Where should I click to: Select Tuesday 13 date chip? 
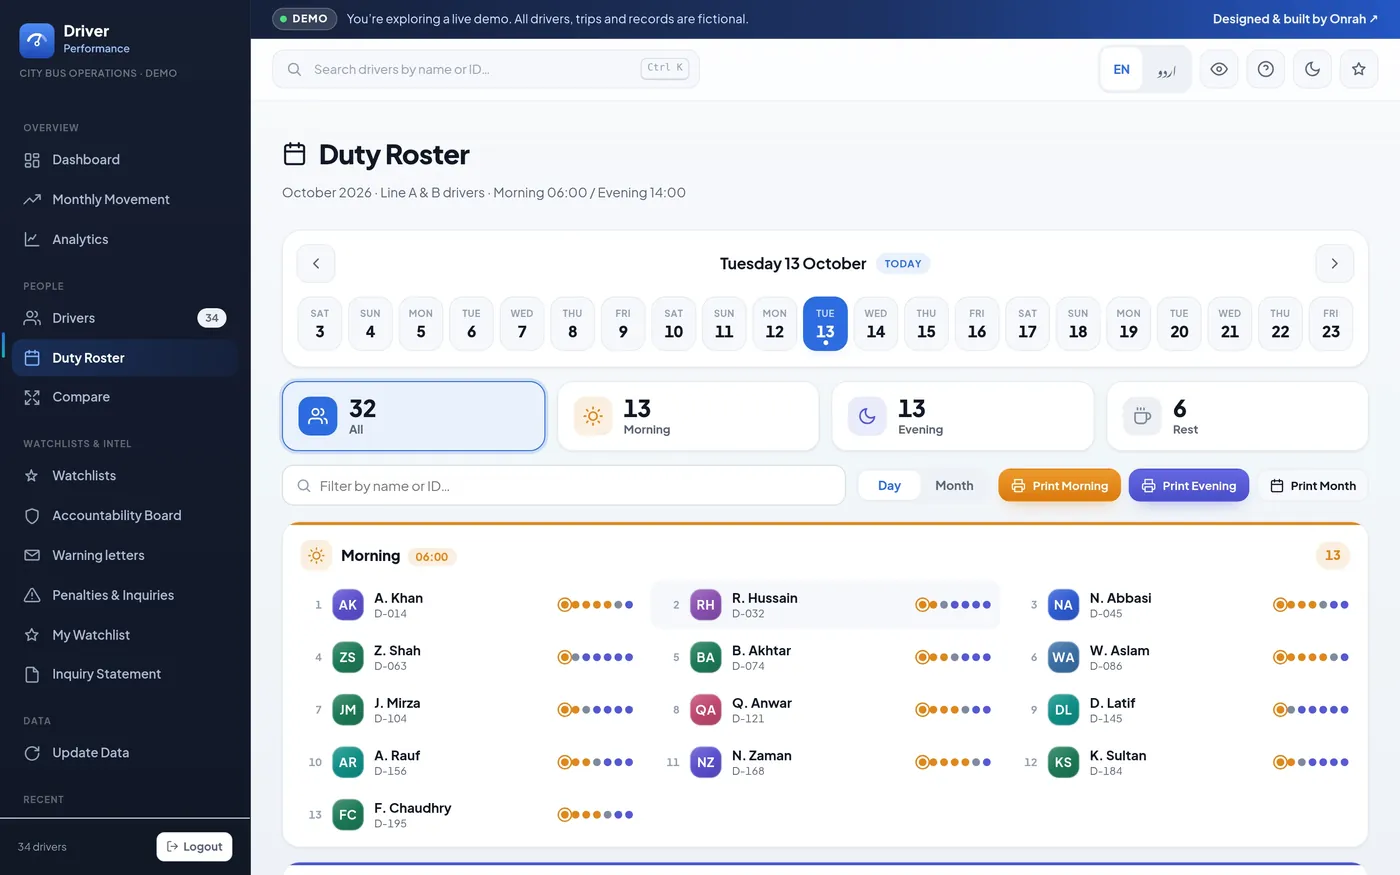[825, 324]
